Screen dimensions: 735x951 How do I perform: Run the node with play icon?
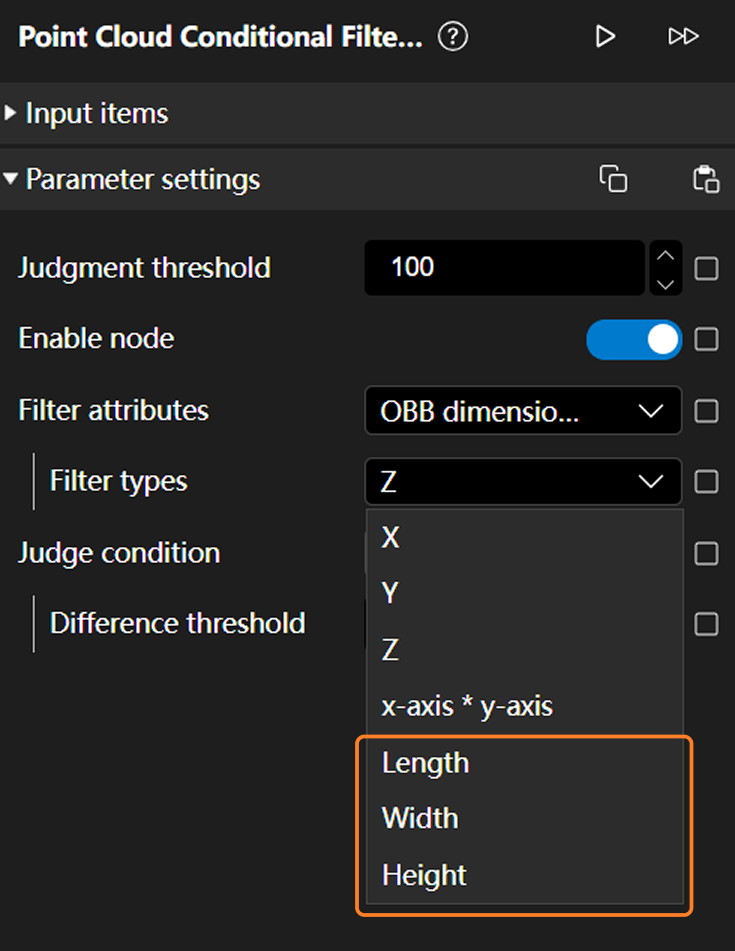pos(605,37)
